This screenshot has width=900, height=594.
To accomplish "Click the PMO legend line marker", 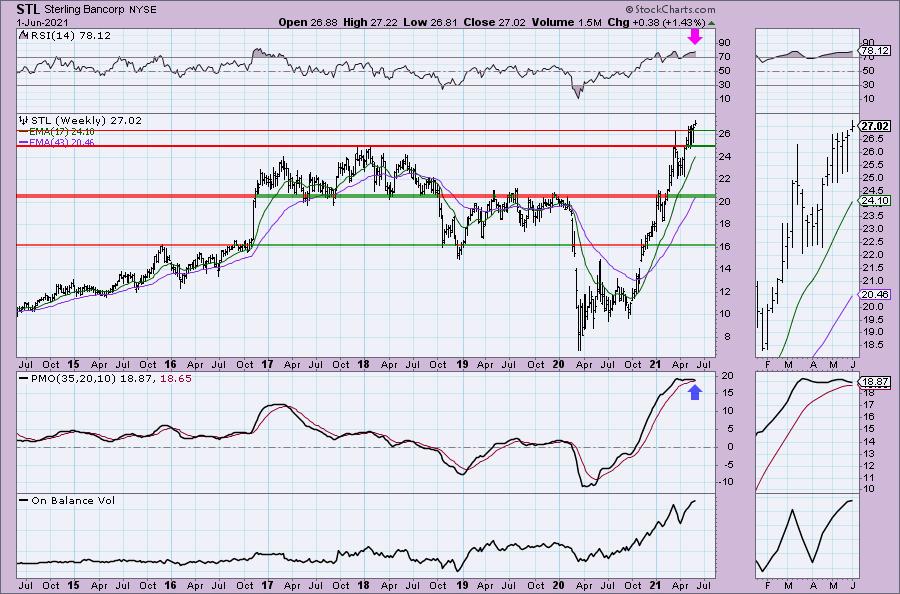I will [x=24, y=379].
